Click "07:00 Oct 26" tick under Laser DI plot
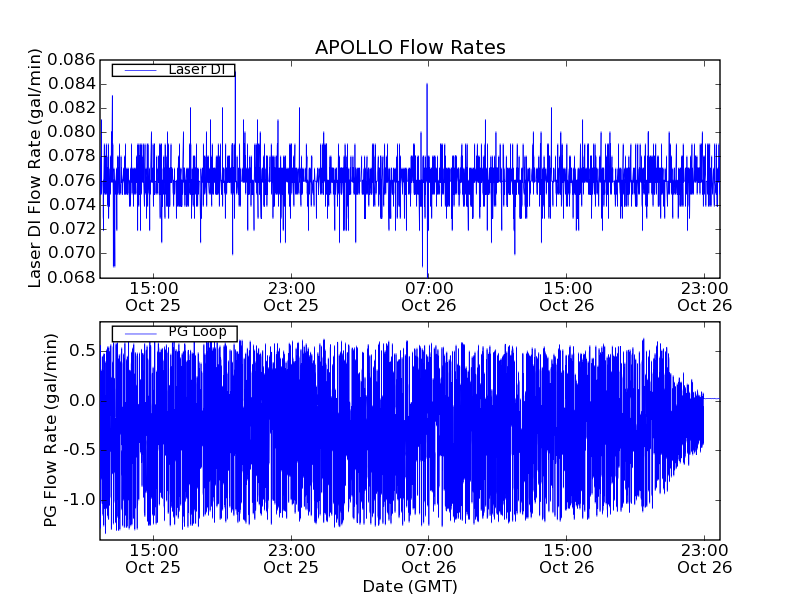This screenshot has width=800, height=600. tap(429, 297)
